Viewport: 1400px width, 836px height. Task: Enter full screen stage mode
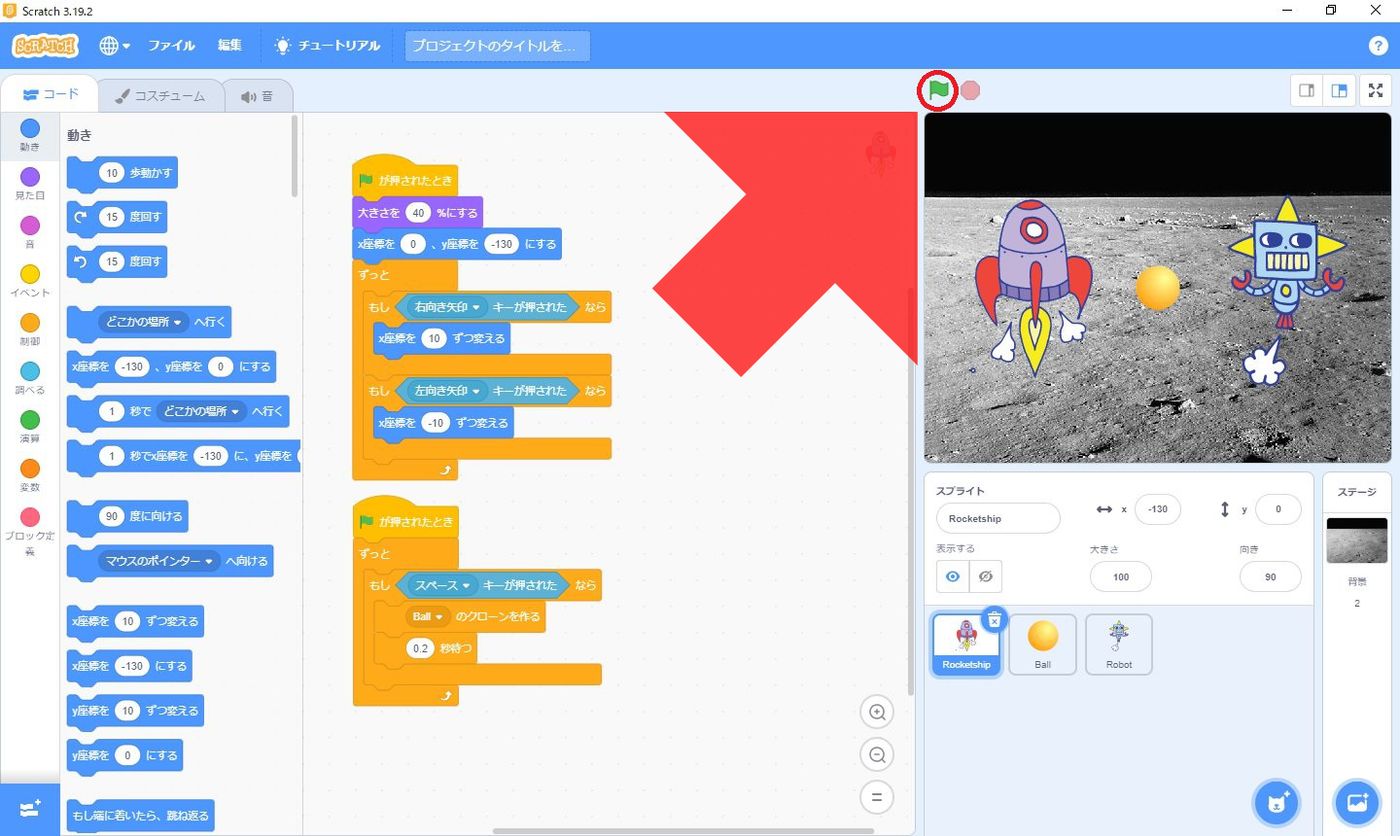pos(1376,91)
